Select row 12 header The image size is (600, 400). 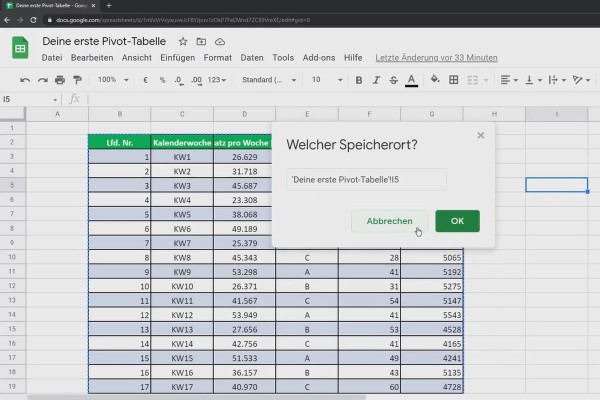pos(12,286)
